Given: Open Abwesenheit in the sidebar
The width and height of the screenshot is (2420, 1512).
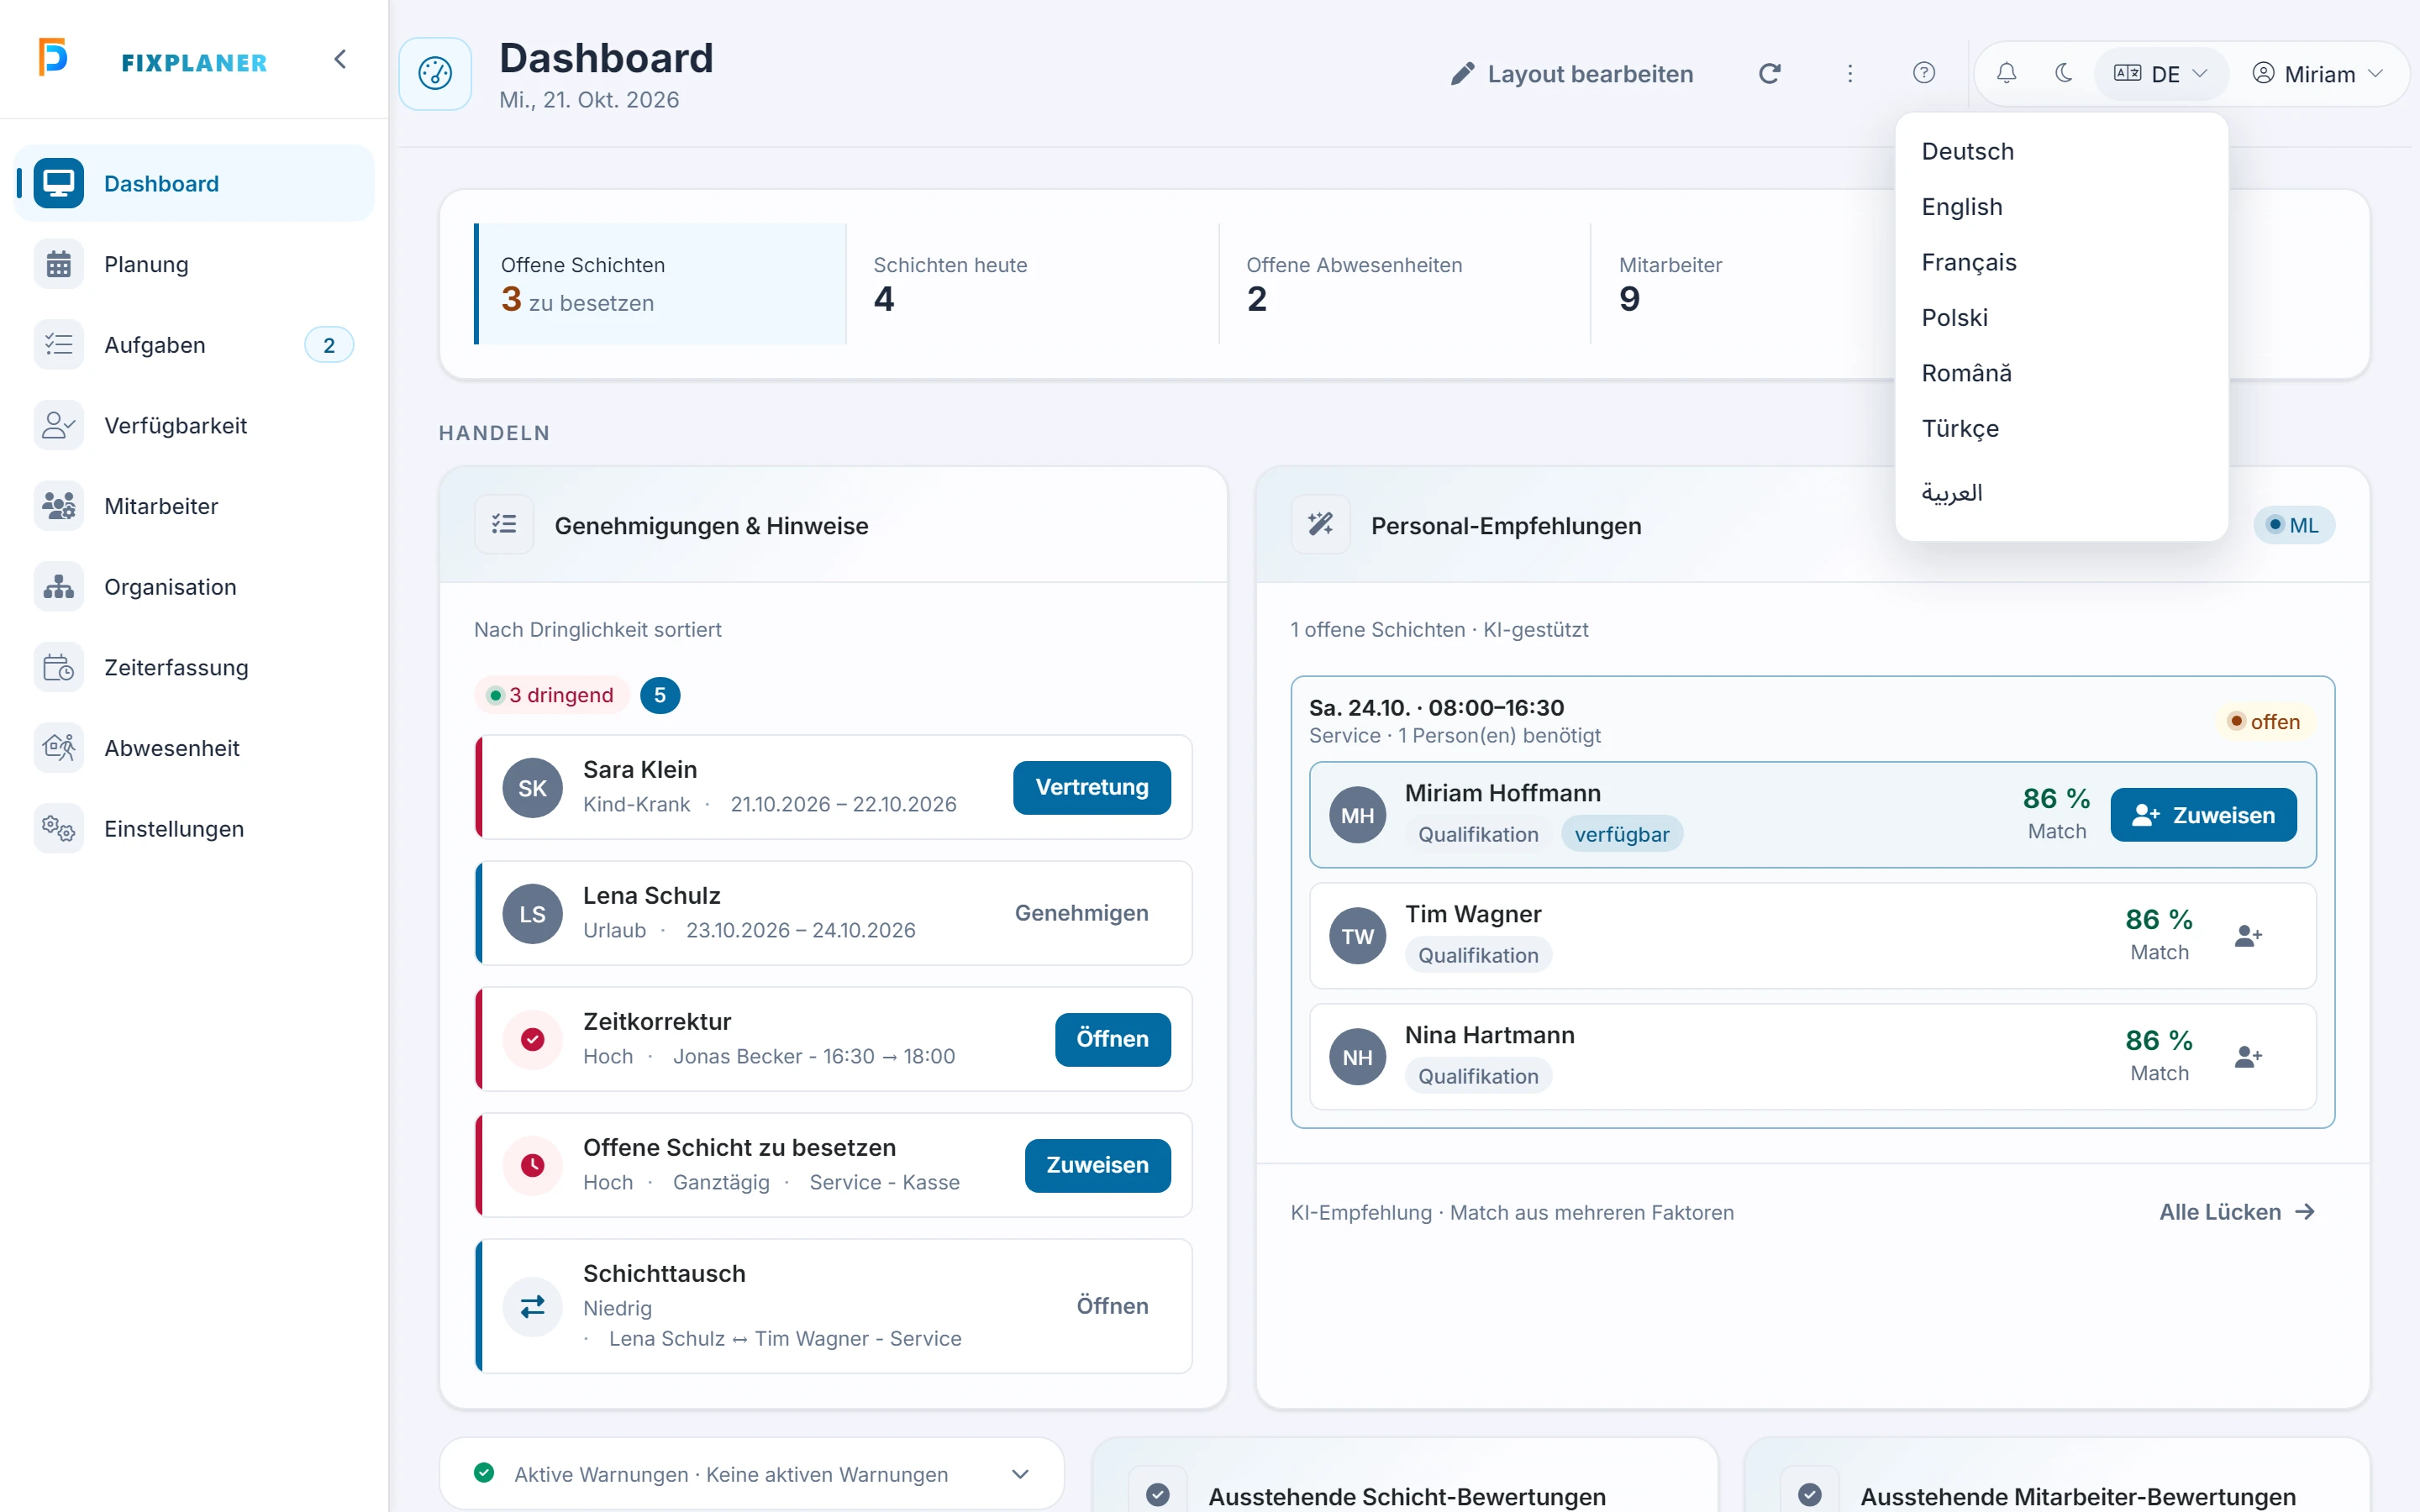Looking at the screenshot, I should coord(194,748).
